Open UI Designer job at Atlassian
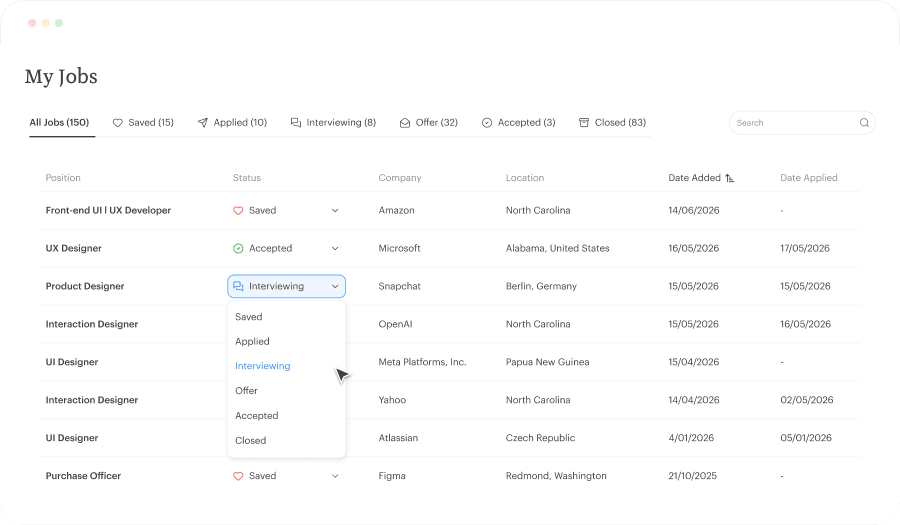 72,438
